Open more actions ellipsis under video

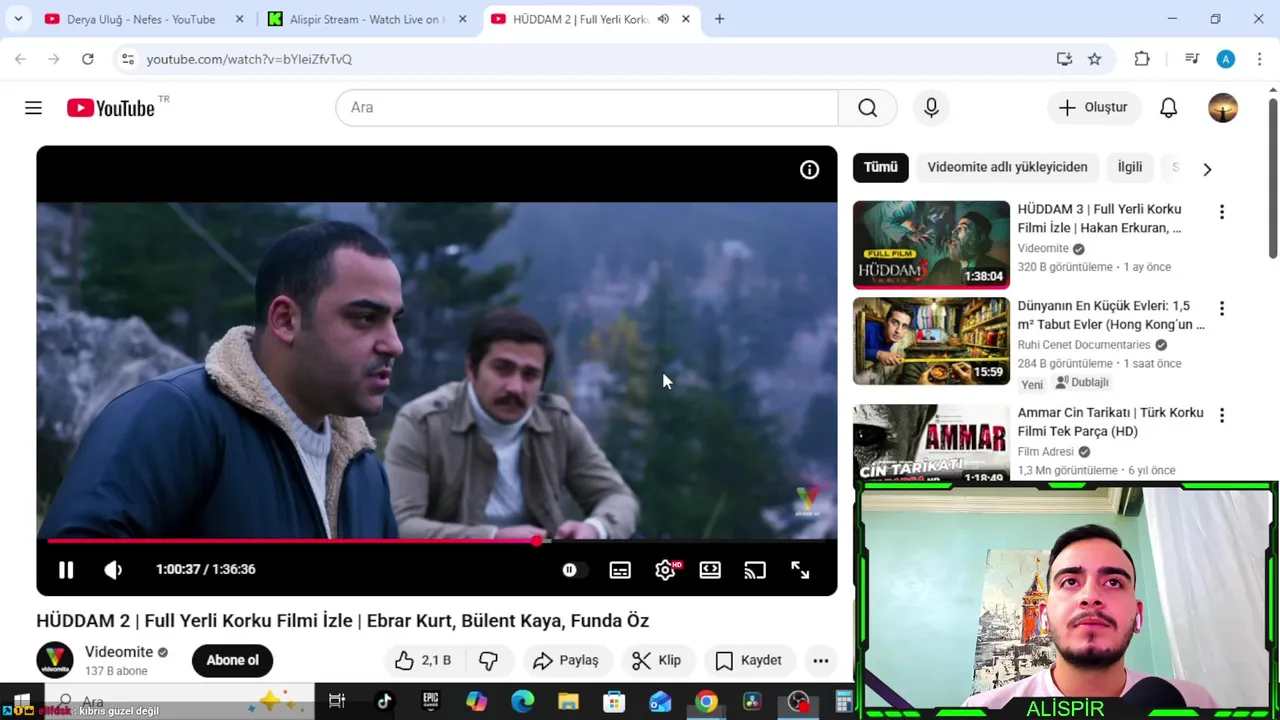click(x=820, y=660)
